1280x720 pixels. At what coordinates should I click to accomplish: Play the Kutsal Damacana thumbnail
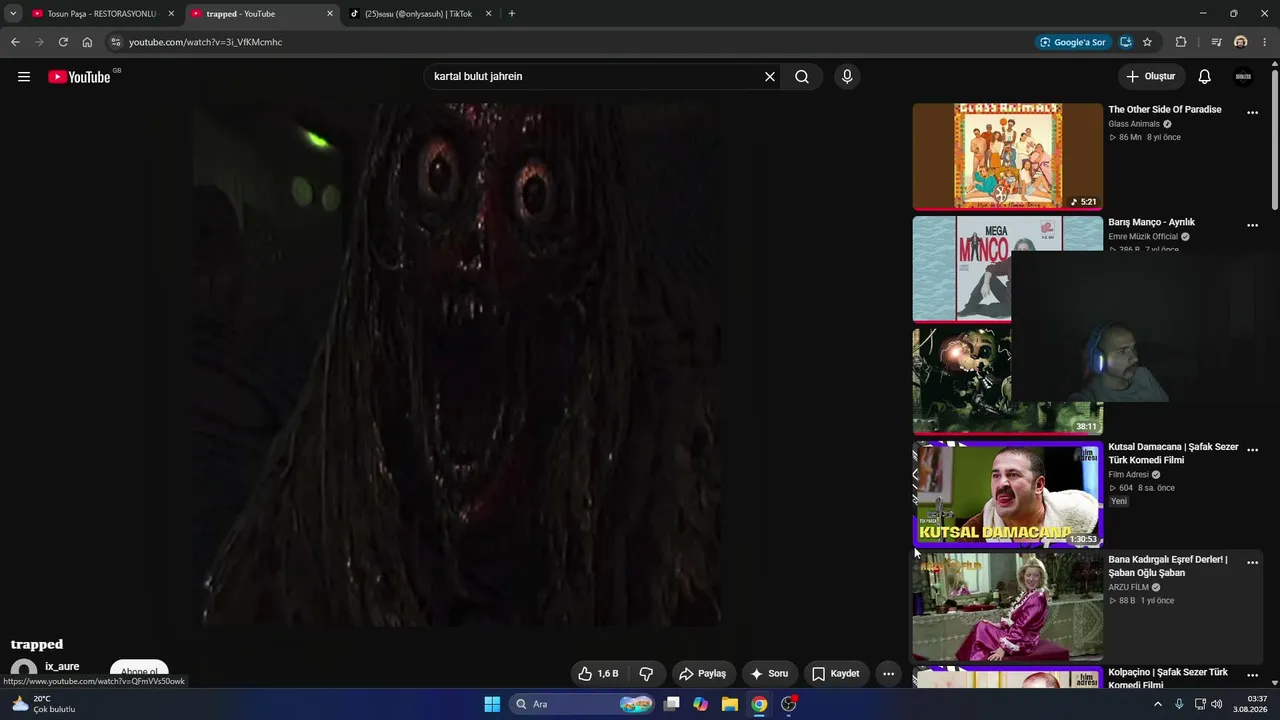point(1008,494)
